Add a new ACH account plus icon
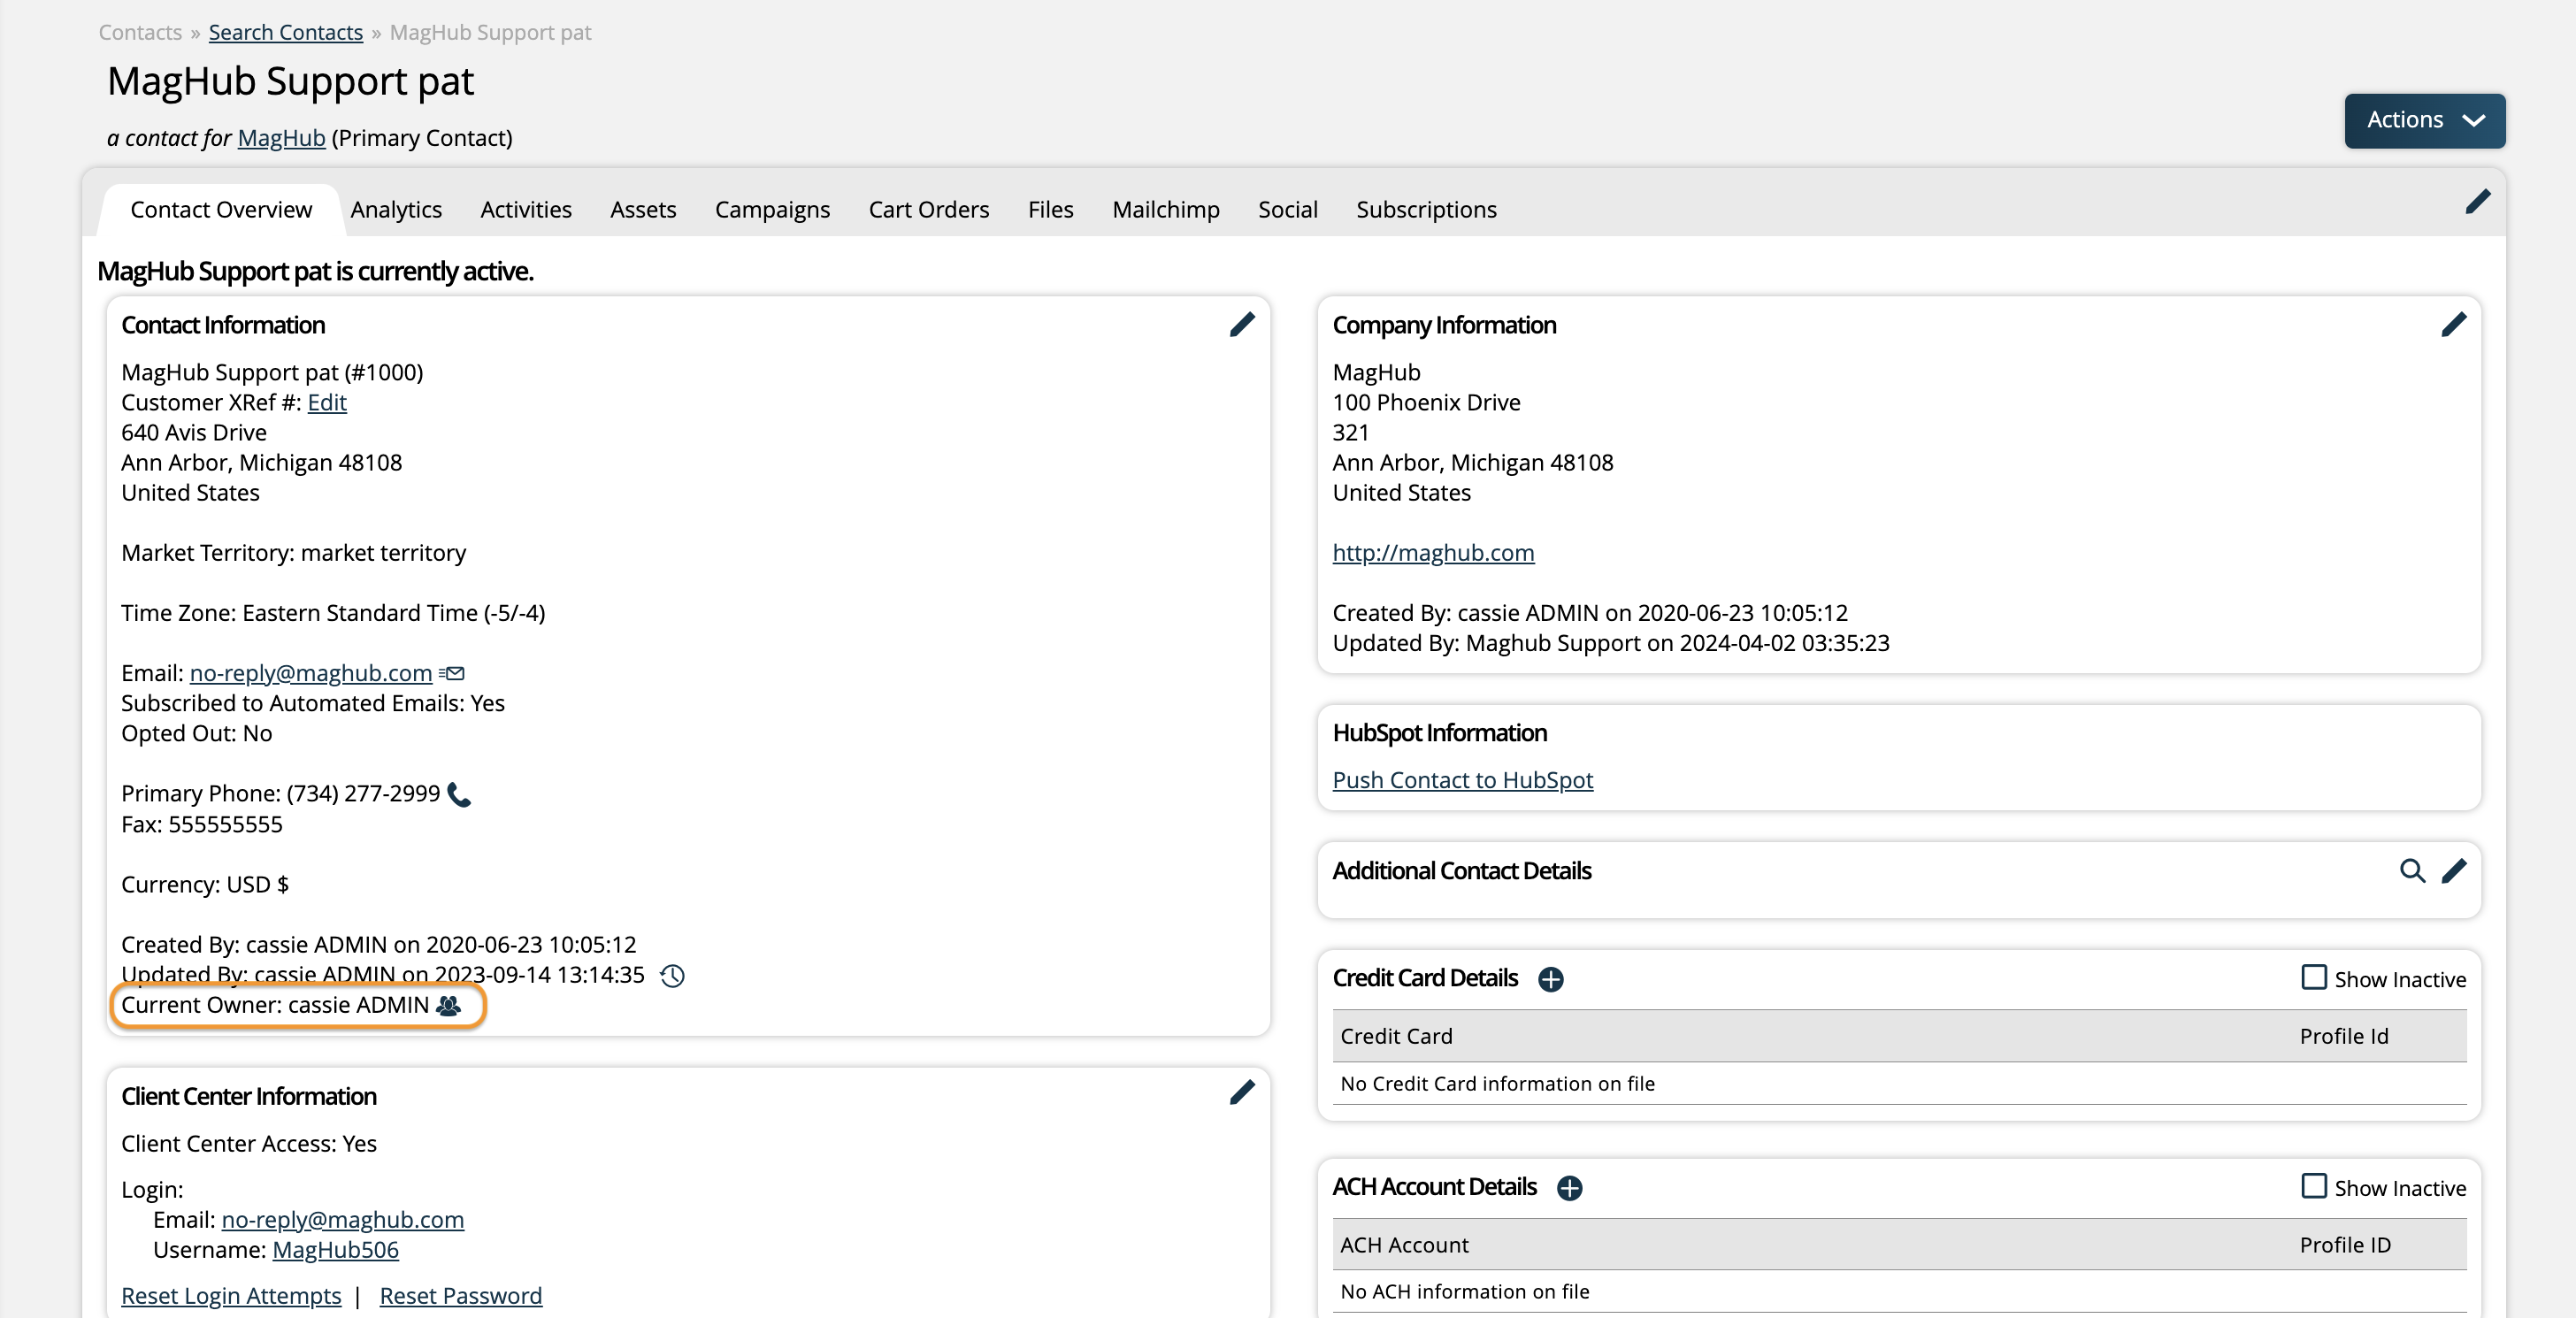The height and width of the screenshot is (1318, 2576). tap(1569, 1187)
